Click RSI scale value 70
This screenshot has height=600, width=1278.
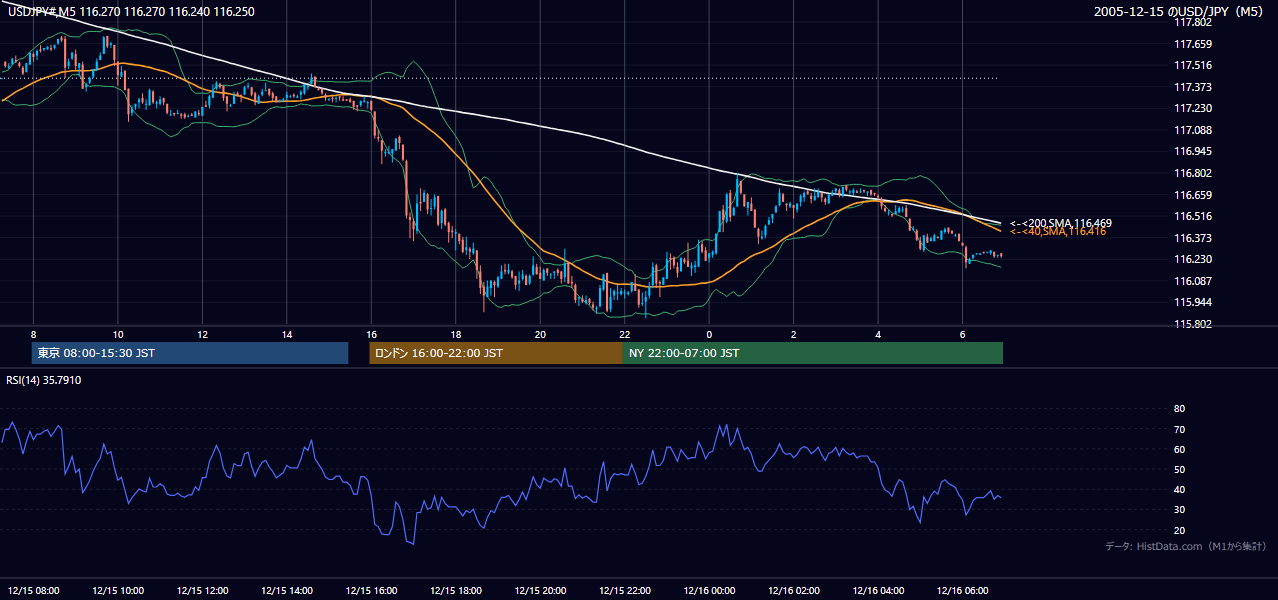[1179, 430]
